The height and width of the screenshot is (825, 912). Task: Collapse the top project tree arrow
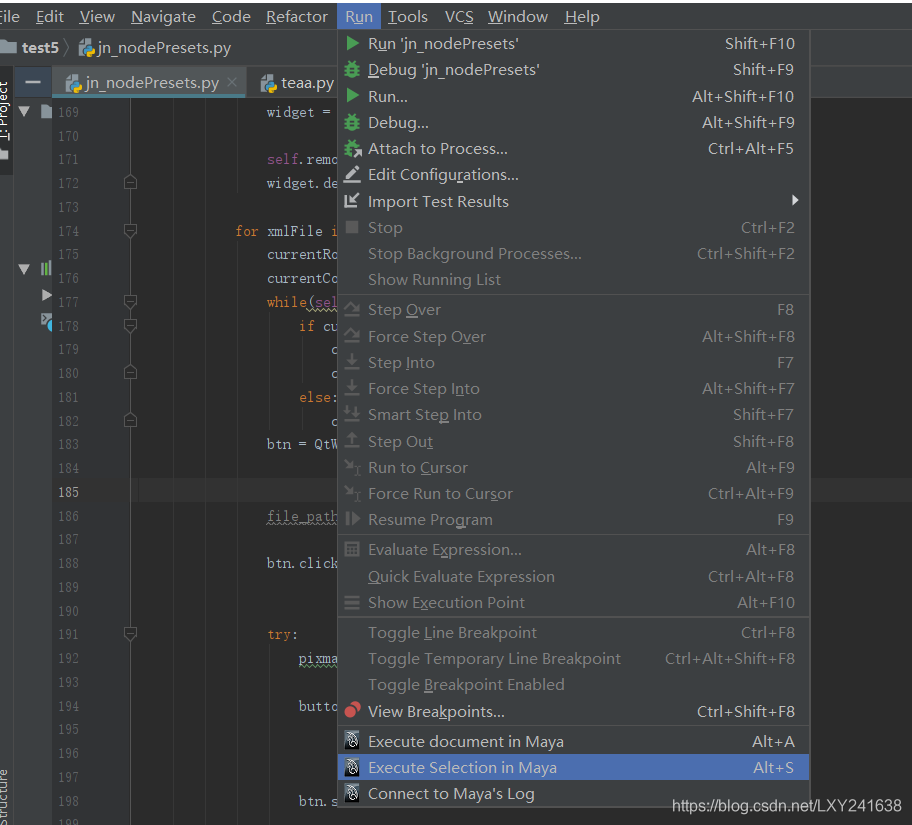pyautogui.click(x=24, y=111)
